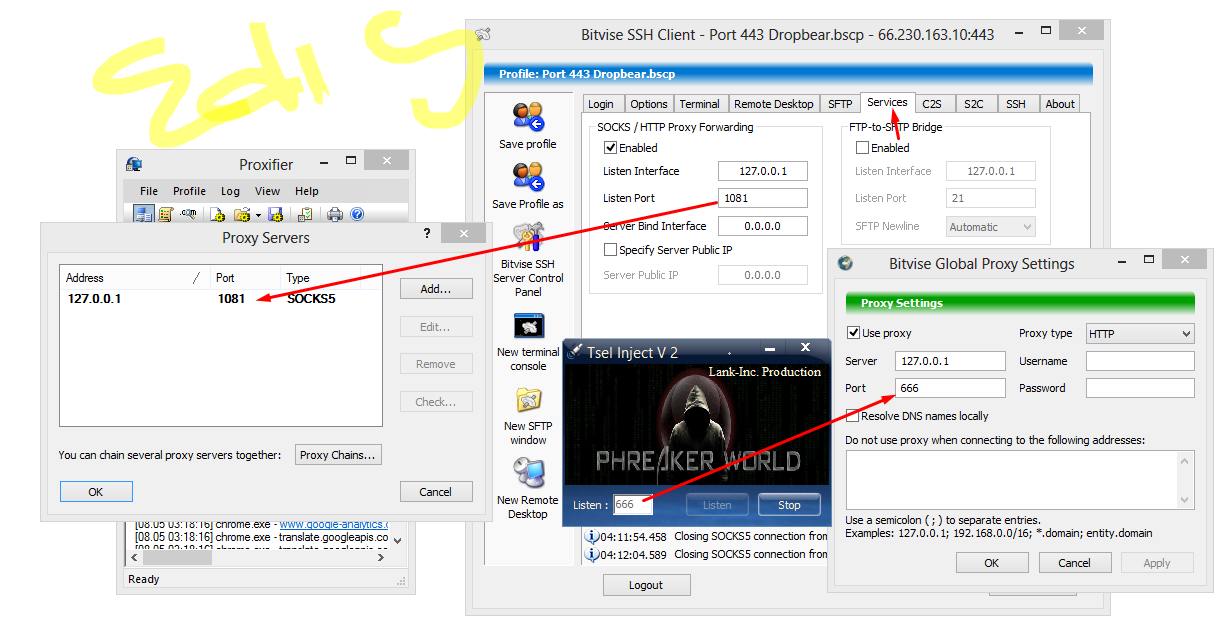
Task: Click Save Profile floppy icon in Proxifier toolbar
Action: click(x=276, y=214)
